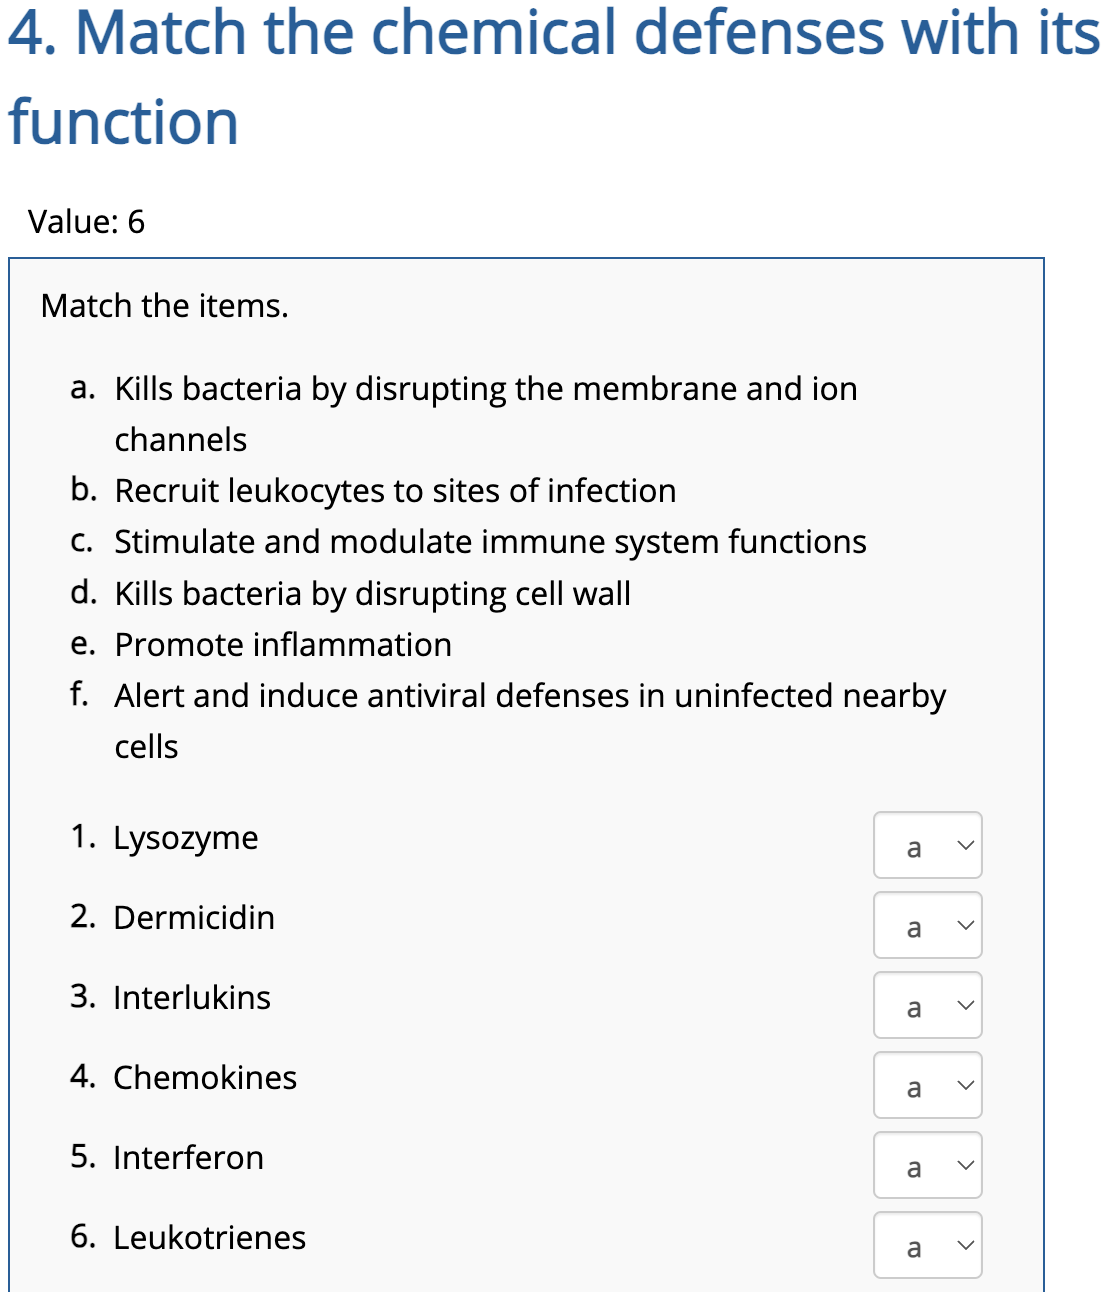
Task: Click the '4. Chemokines' item label
Action: 184,1078
